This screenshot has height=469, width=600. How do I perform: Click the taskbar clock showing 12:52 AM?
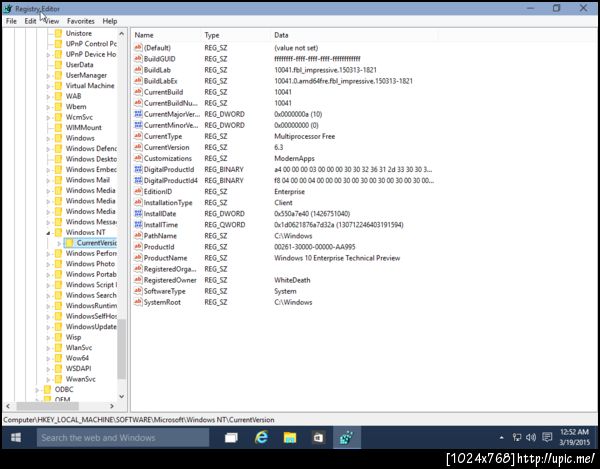(x=574, y=437)
